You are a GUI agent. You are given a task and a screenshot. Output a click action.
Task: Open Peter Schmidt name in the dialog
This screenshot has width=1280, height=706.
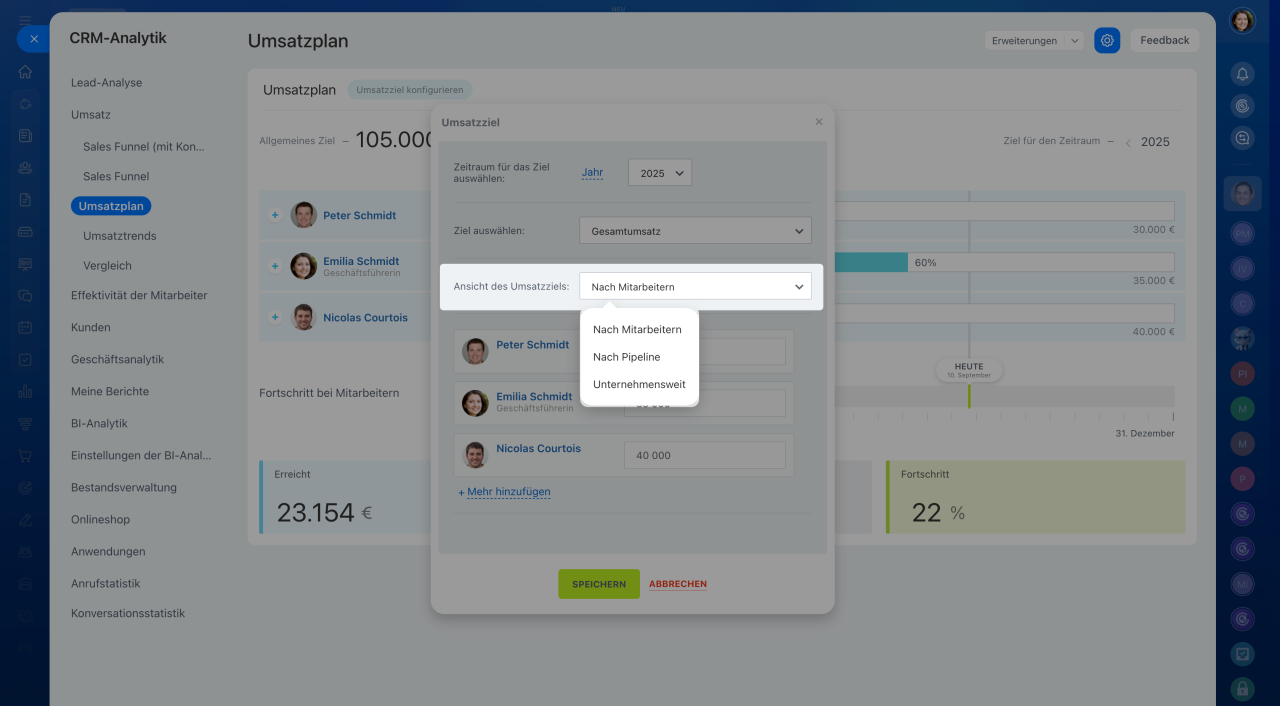point(533,344)
